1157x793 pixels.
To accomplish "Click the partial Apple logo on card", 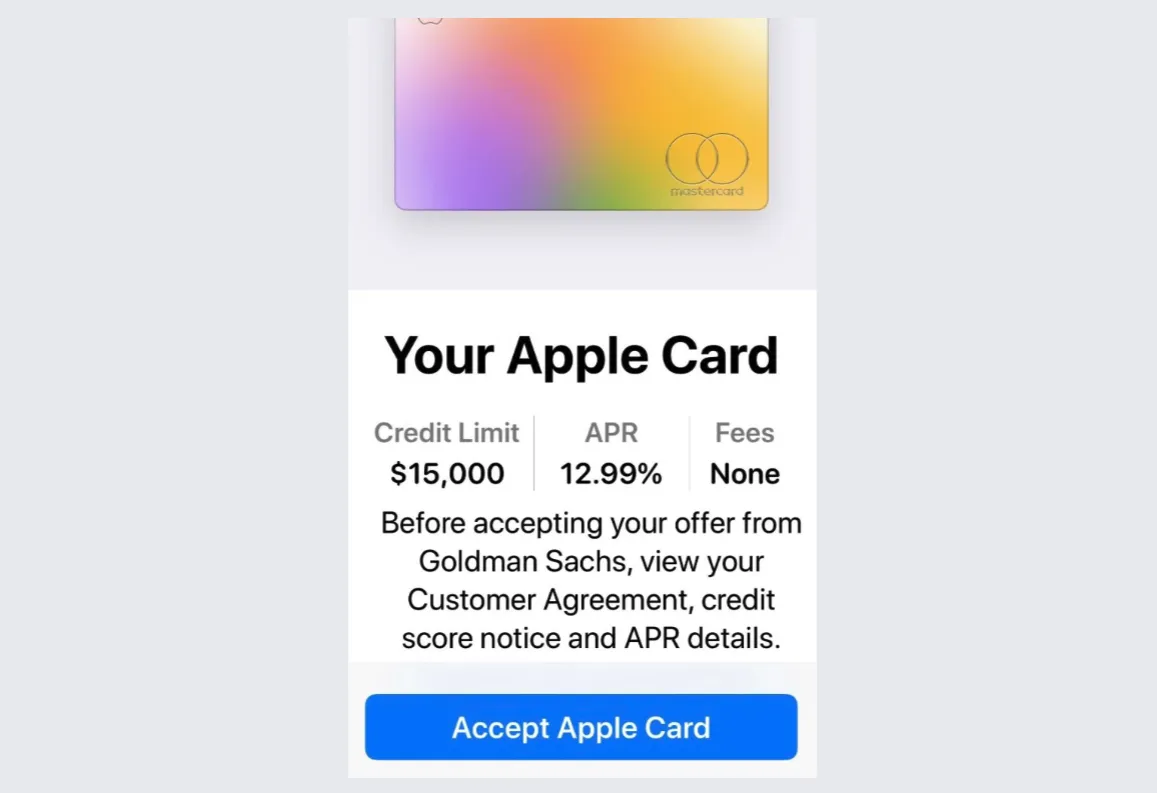I will tap(429, 21).
